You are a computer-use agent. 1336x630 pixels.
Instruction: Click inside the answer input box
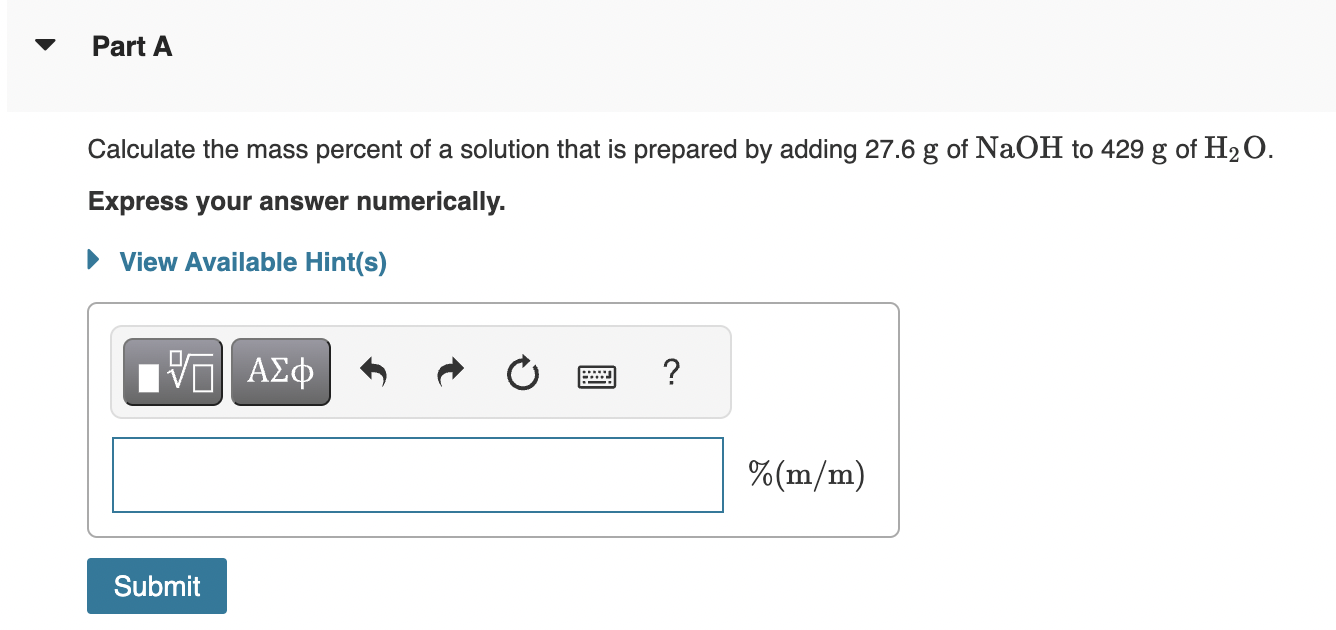click(417, 475)
